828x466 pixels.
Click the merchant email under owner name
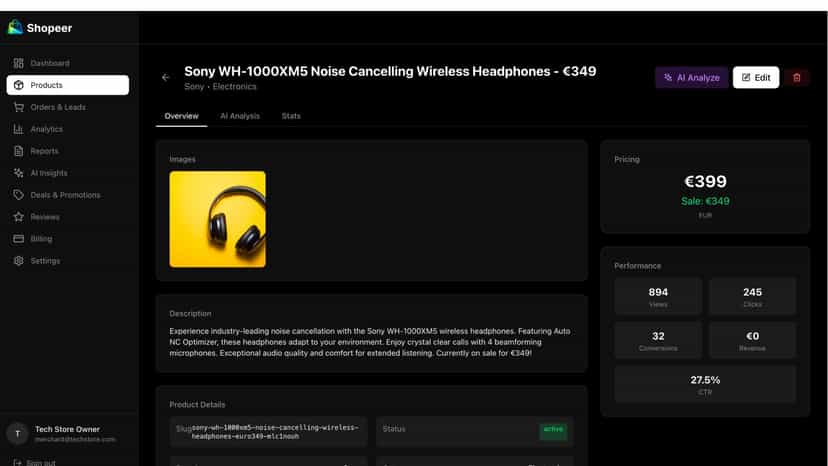pyautogui.click(x=75, y=439)
